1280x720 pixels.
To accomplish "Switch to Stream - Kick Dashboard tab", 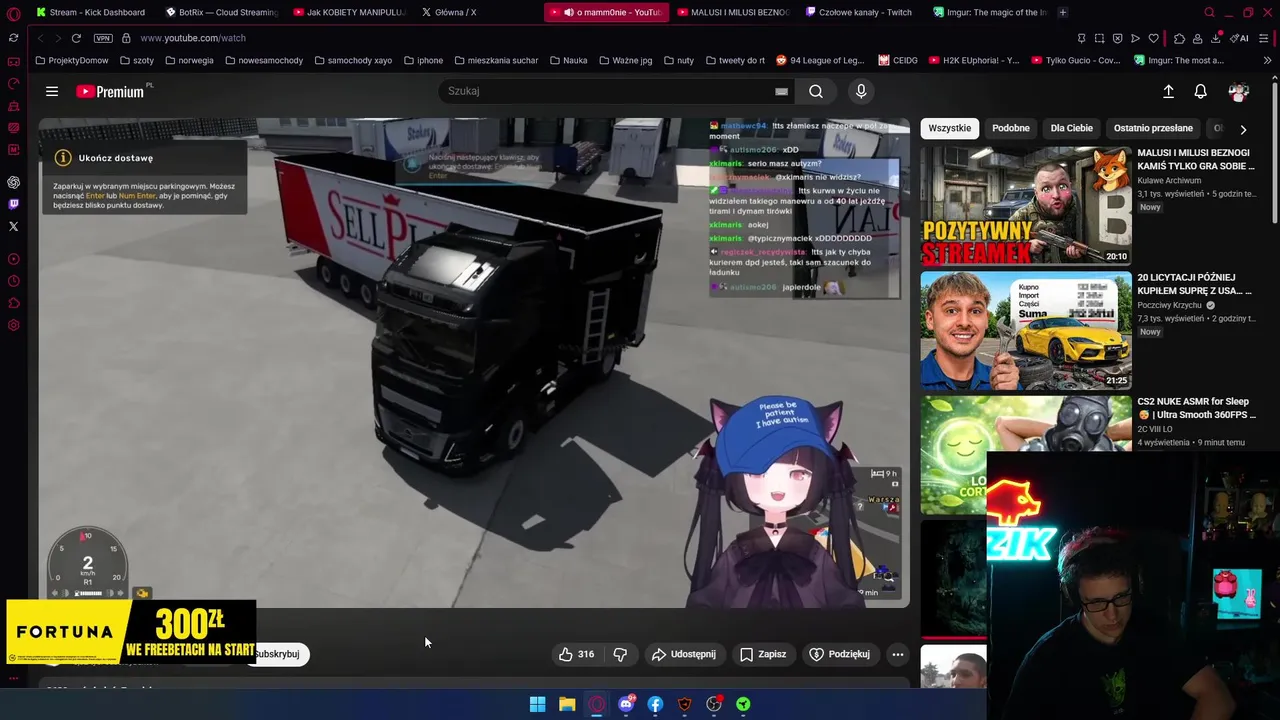I will (x=92, y=12).
